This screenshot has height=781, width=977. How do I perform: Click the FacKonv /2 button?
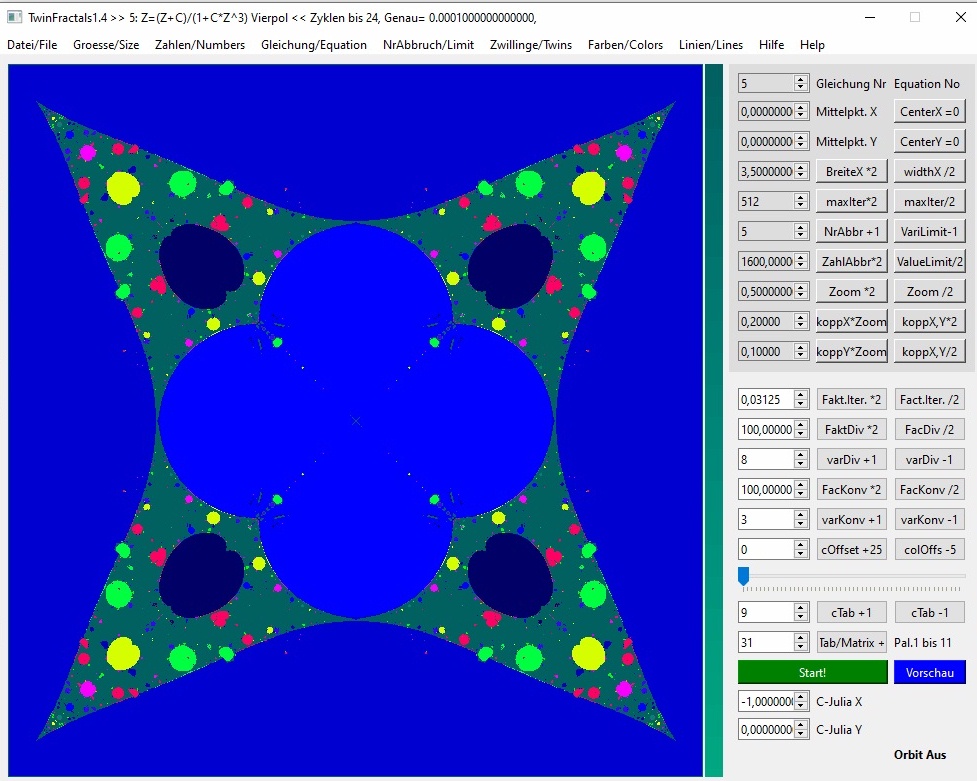[930, 489]
